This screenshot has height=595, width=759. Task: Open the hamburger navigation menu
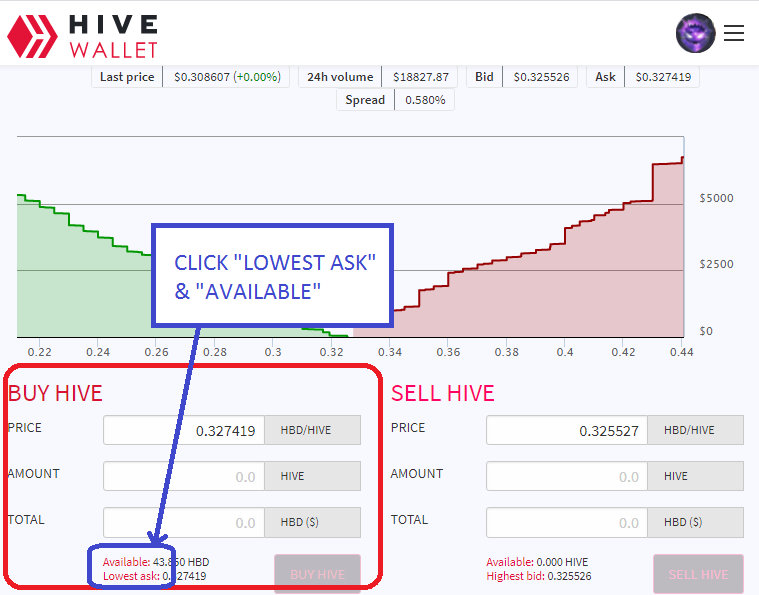click(x=734, y=33)
